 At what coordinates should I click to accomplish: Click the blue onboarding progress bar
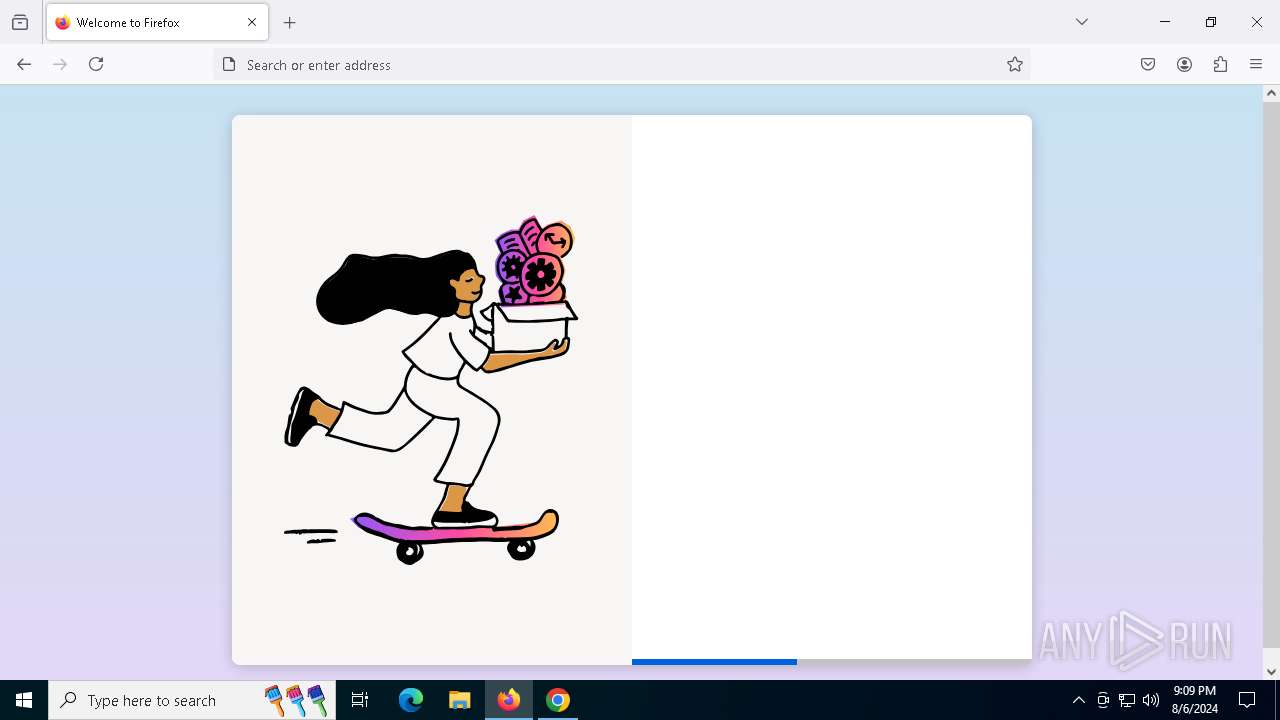pos(714,661)
